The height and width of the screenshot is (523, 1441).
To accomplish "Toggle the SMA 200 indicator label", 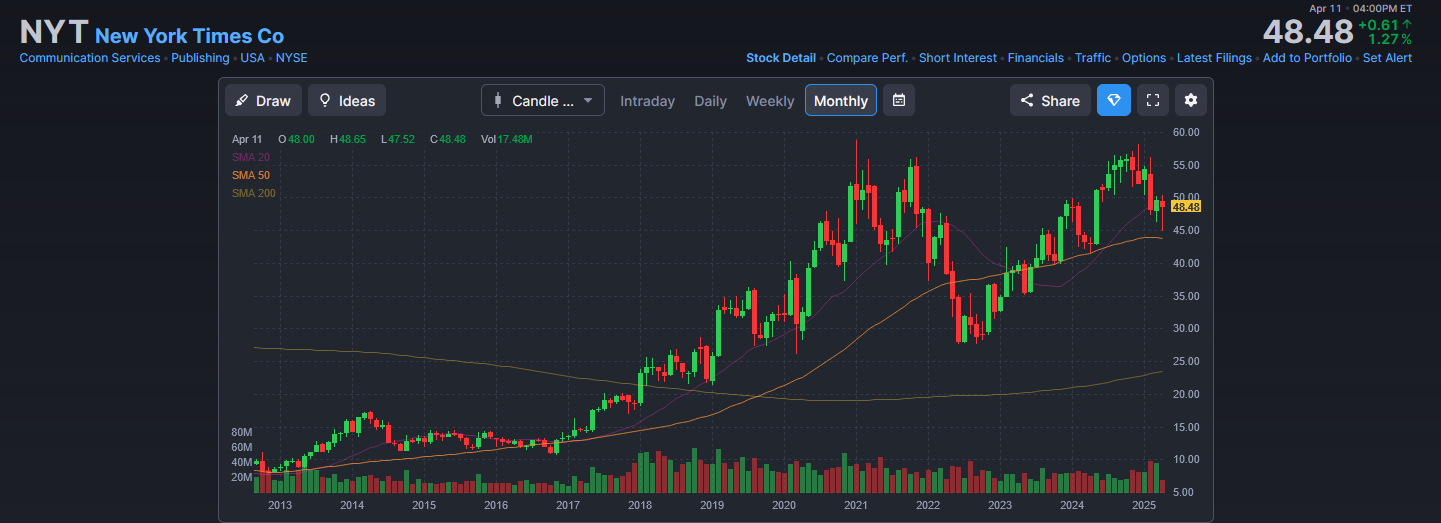I will click(253, 193).
